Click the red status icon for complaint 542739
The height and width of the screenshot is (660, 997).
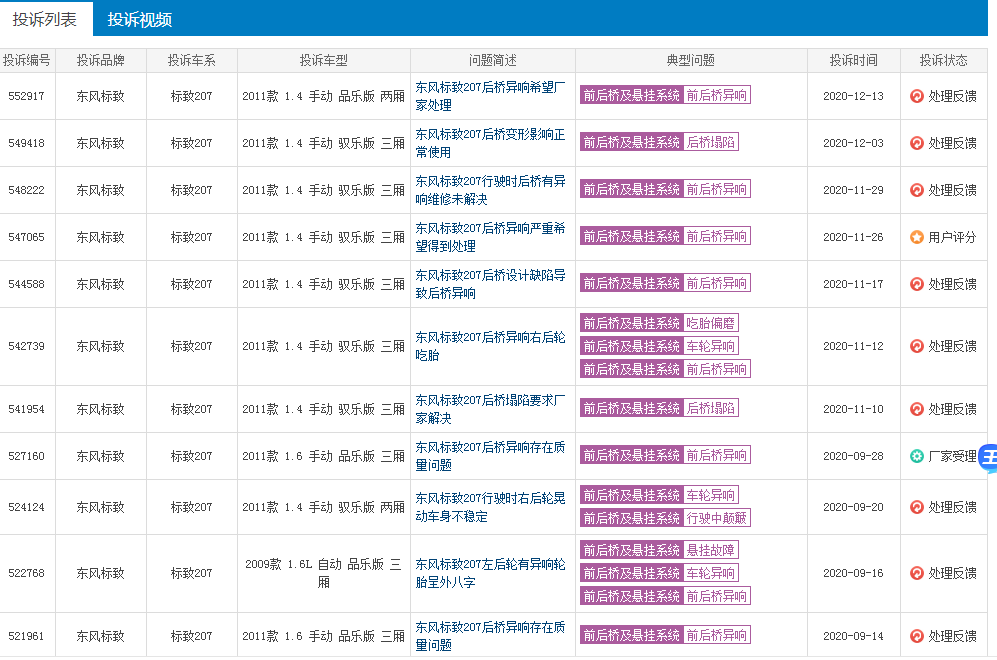tap(916, 346)
